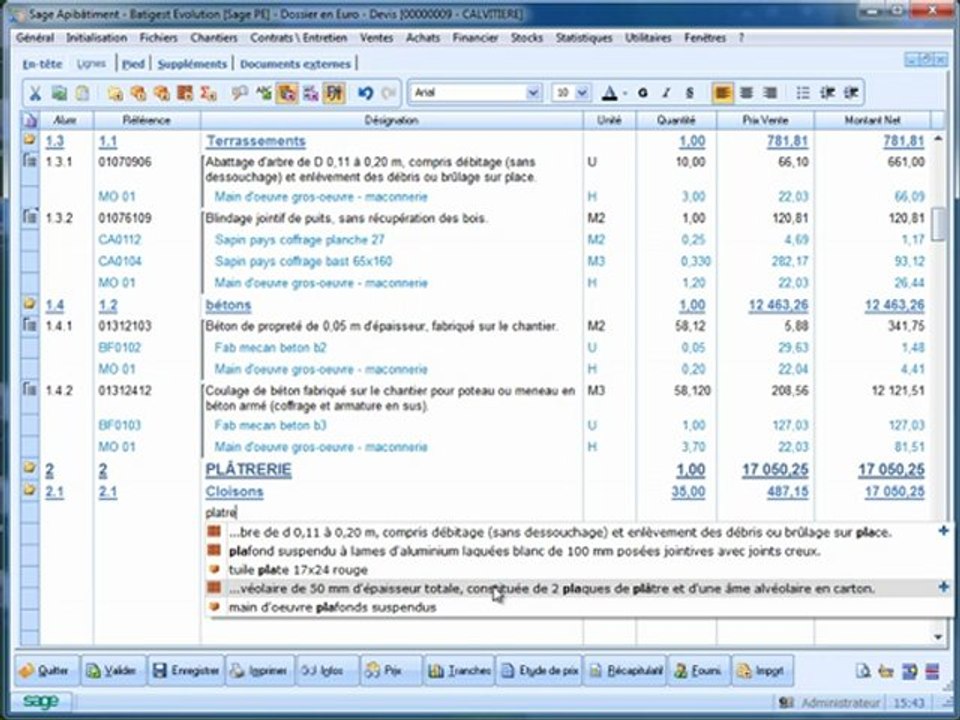The height and width of the screenshot is (720, 960).
Task: Open the font color dropdown arrow
Action: [625, 94]
